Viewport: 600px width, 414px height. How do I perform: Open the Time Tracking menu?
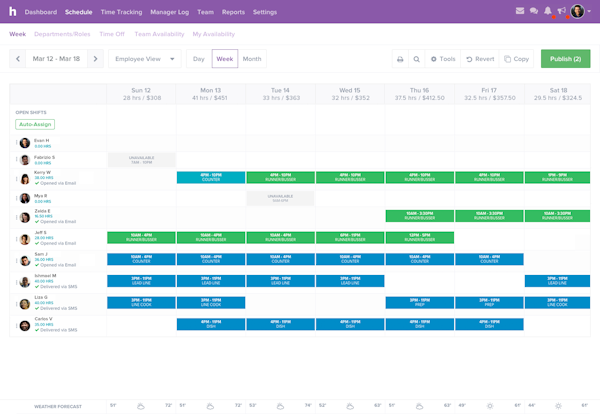[121, 12]
